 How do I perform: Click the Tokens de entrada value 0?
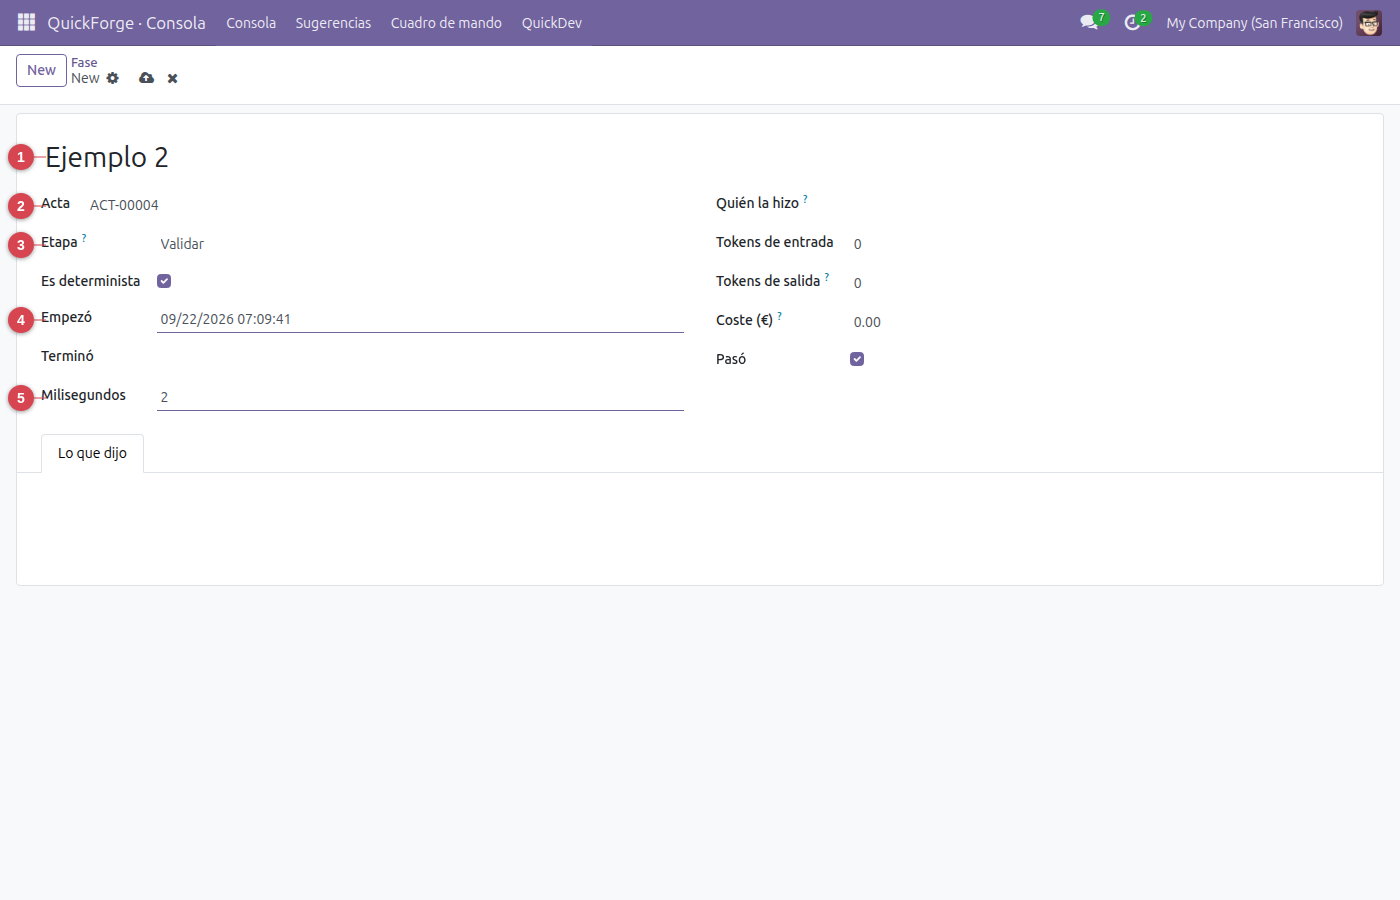pyautogui.click(x=858, y=244)
